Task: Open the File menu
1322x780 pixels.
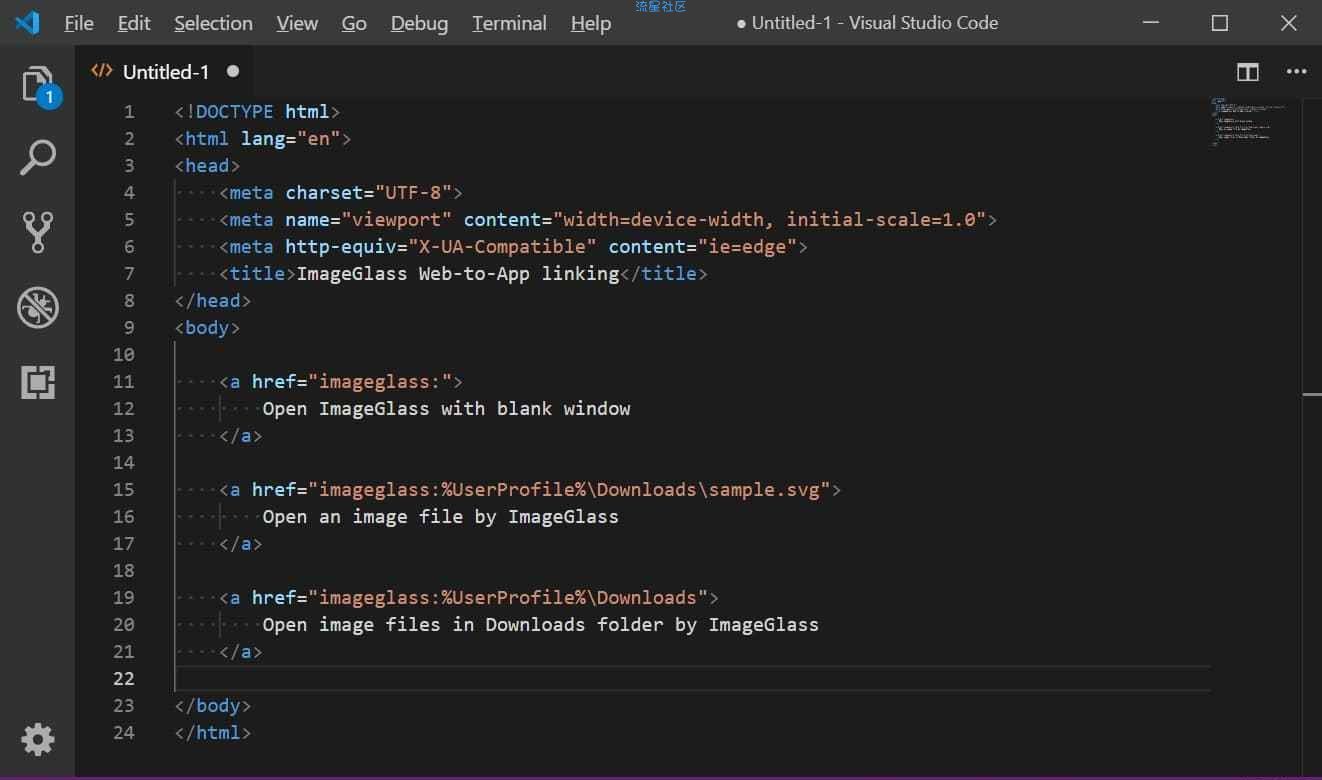Action: tap(79, 23)
